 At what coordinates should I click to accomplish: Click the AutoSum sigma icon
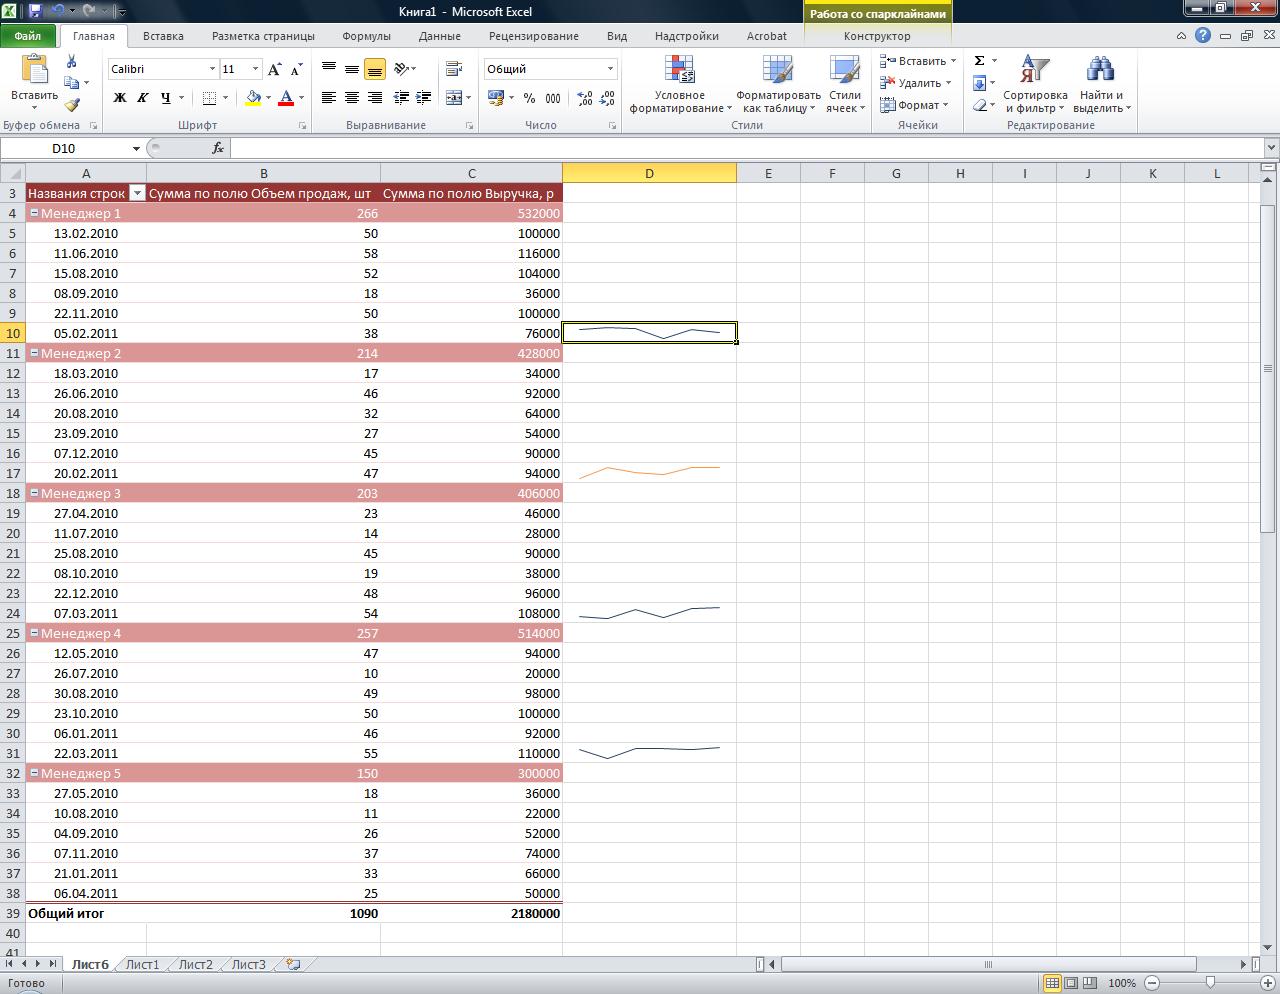click(x=979, y=61)
